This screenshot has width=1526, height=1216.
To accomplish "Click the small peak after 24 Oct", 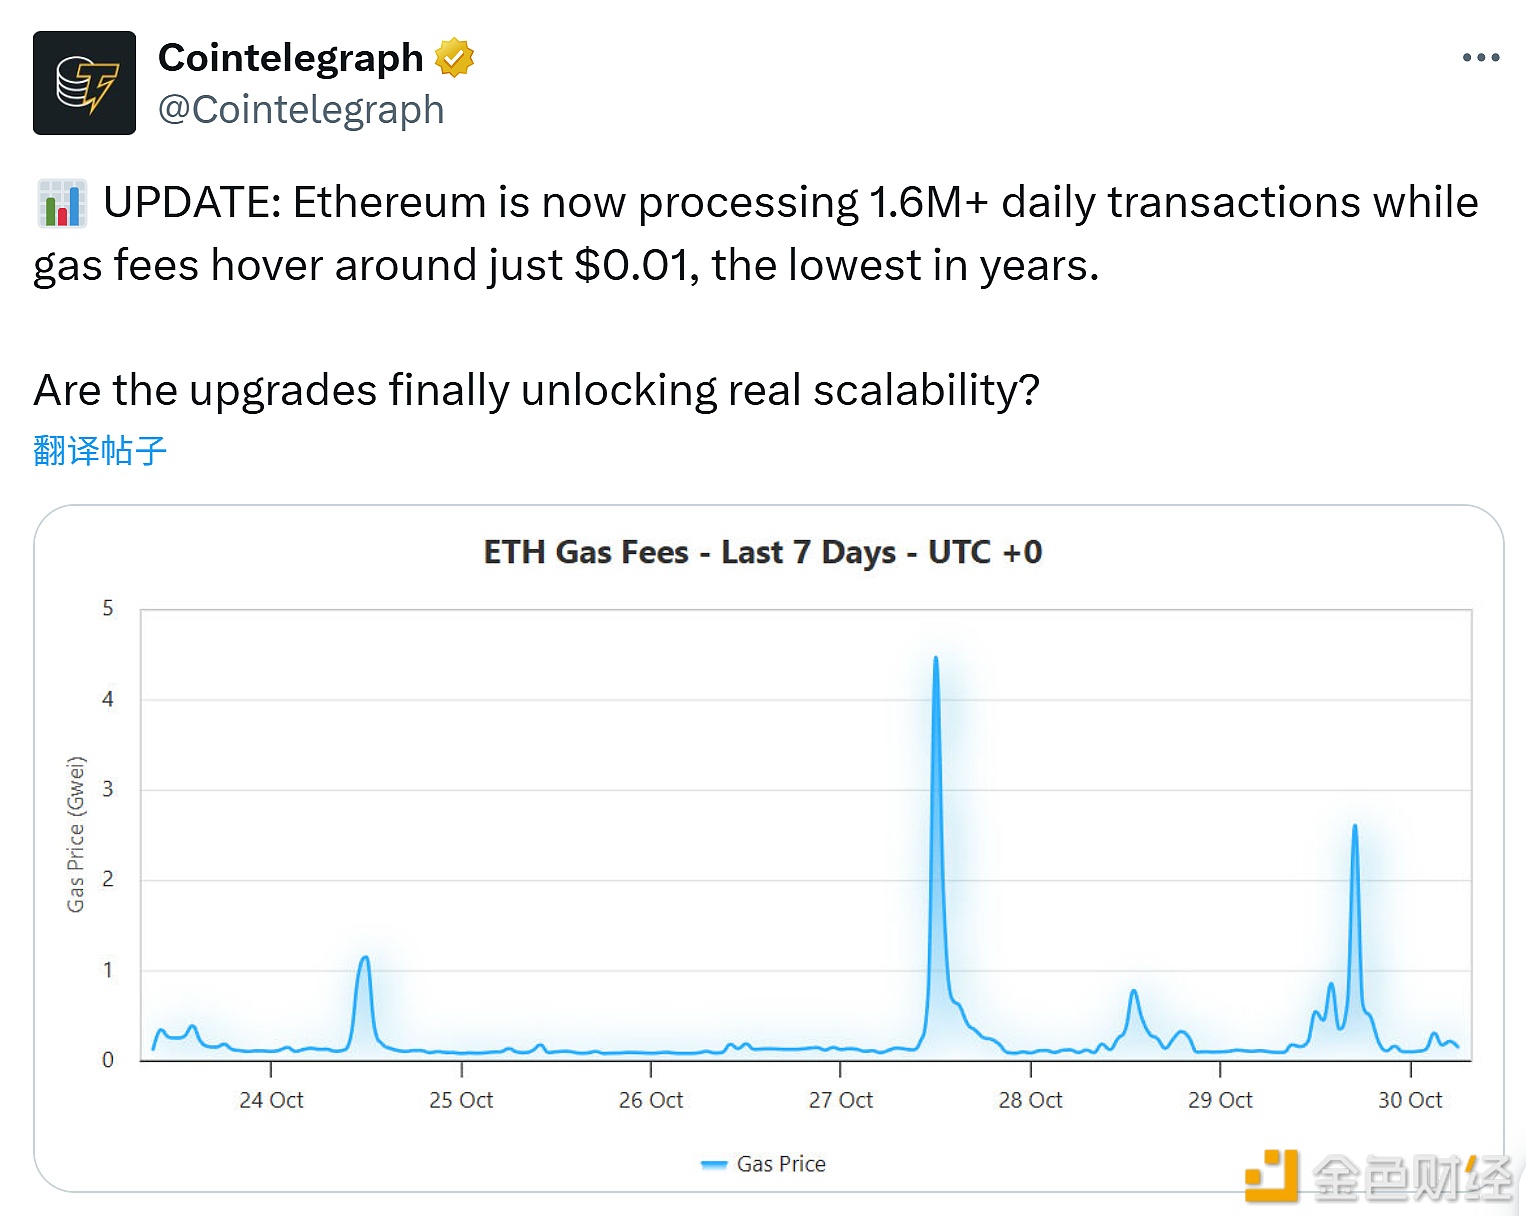I will point(364,959).
